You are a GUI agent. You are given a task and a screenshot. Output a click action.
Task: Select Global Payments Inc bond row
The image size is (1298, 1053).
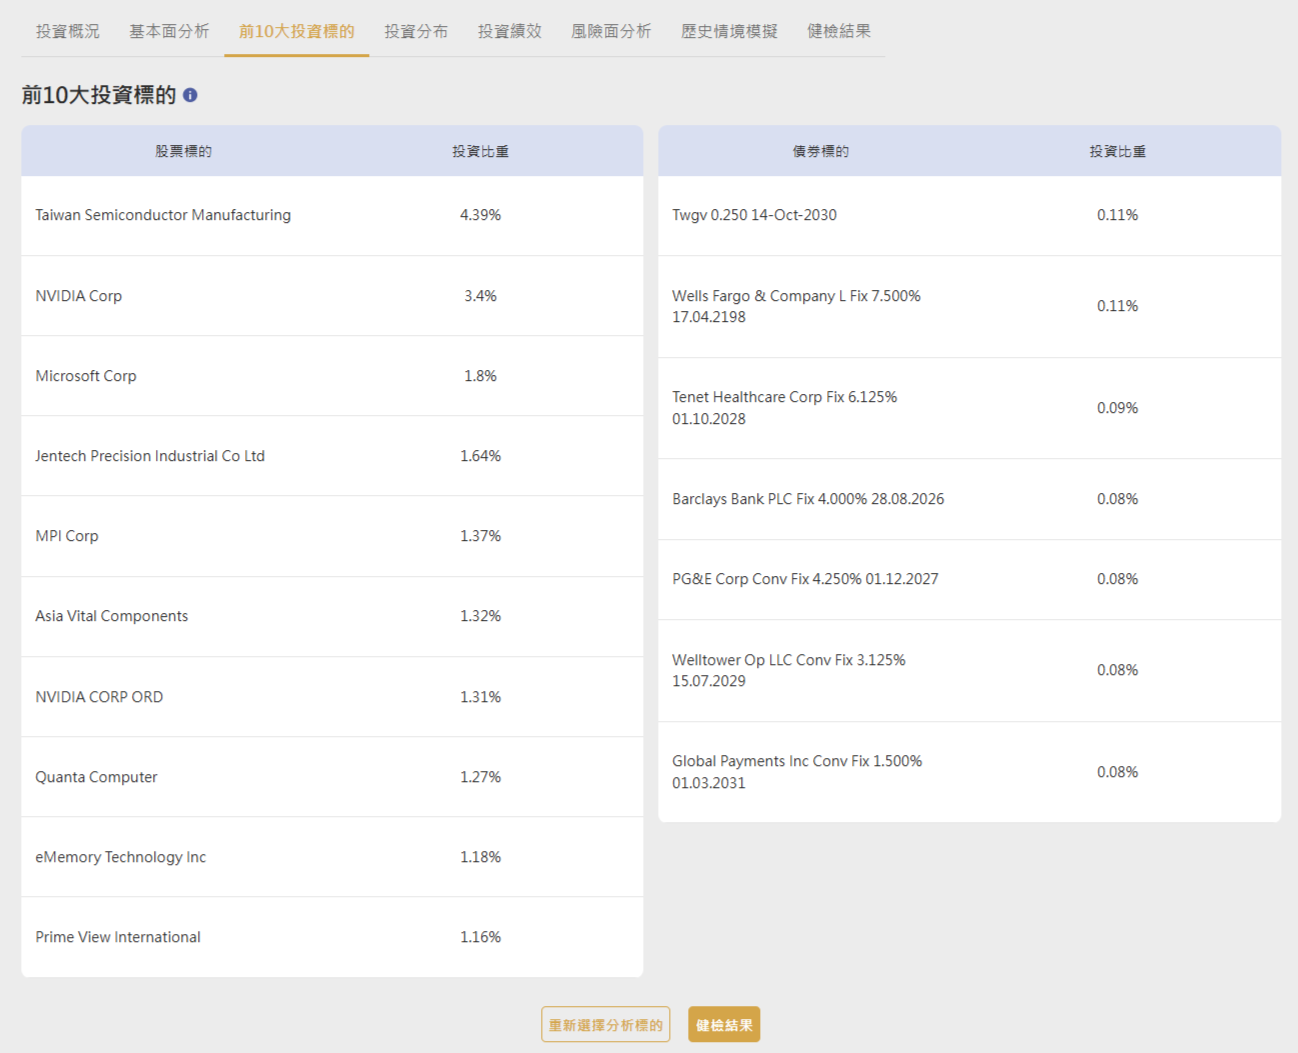pos(969,772)
